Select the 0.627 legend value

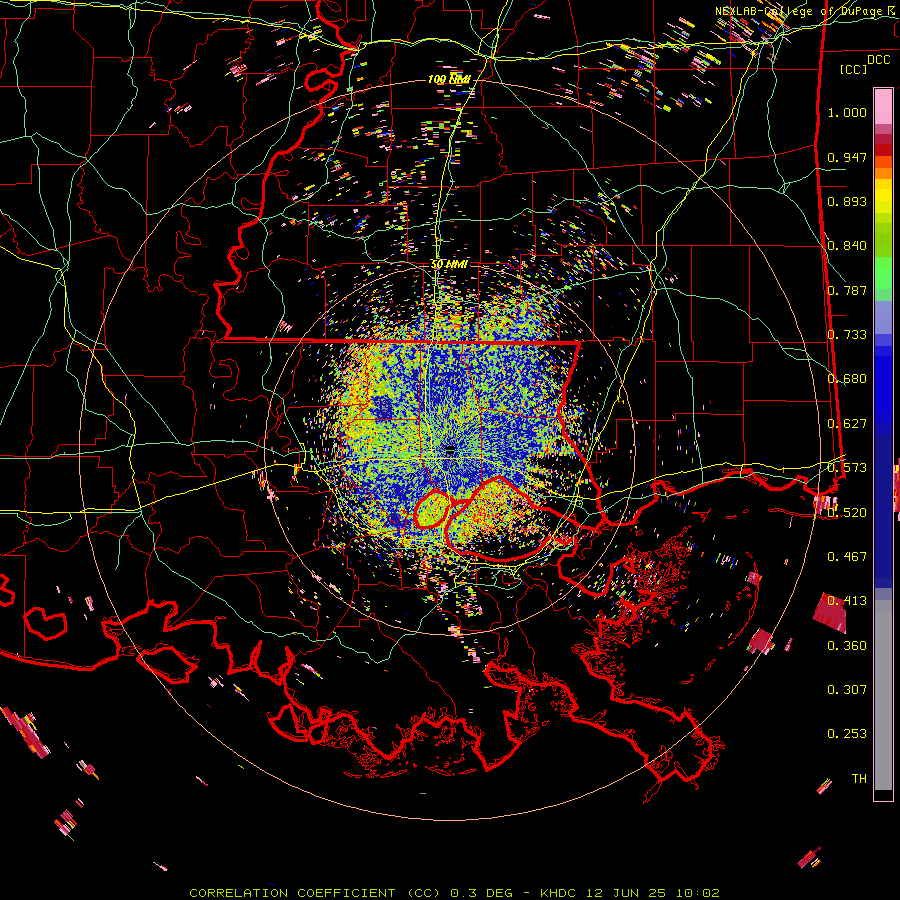pyautogui.click(x=847, y=424)
